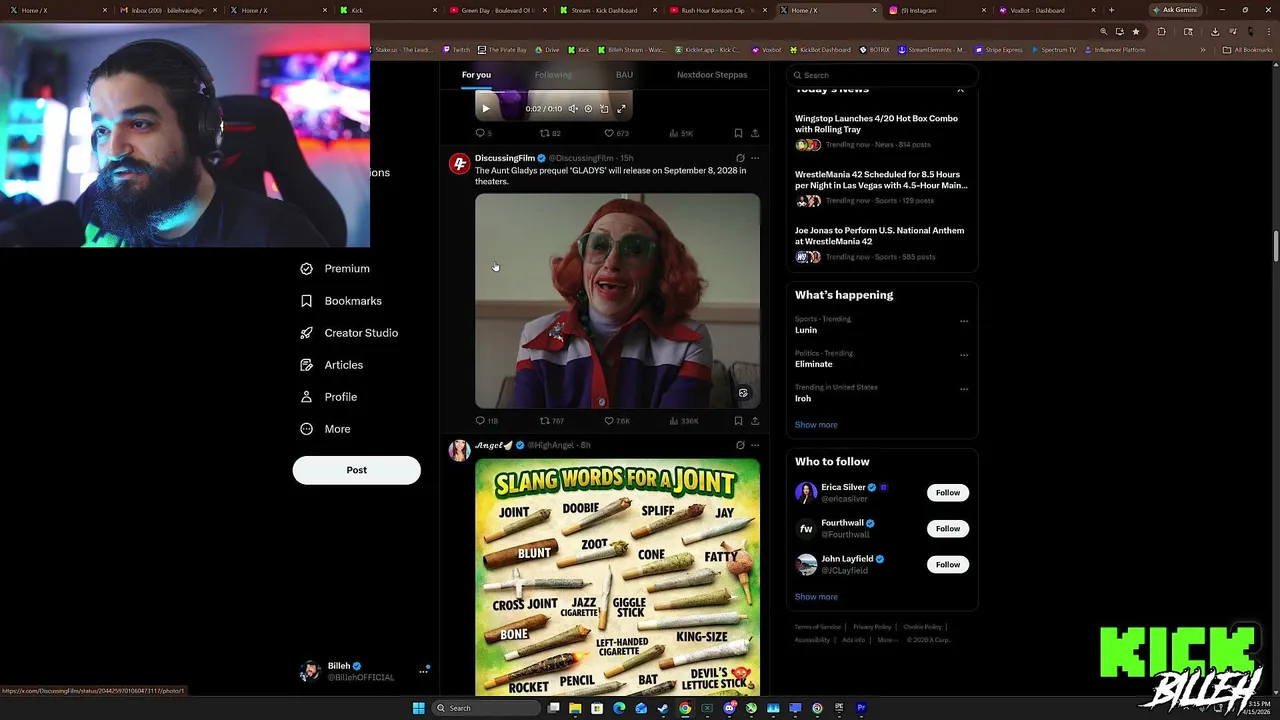Open Grok icon on DiscussingFilm post
Viewport: 1280px width, 720px height.
[740, 158]
